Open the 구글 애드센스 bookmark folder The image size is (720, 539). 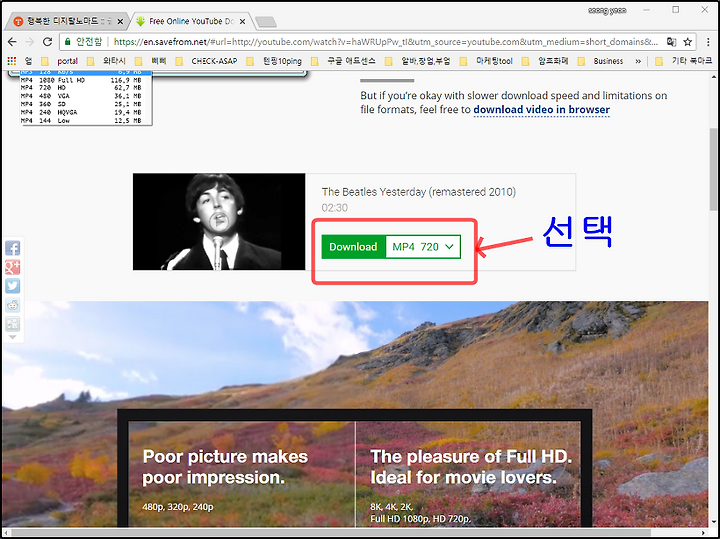(344, 61)
